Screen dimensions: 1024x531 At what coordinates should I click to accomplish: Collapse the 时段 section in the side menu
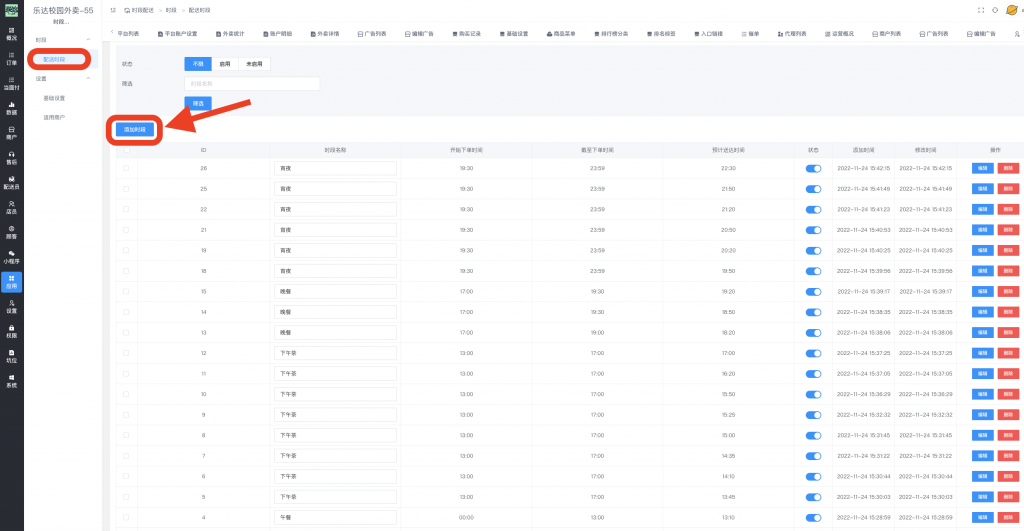(x=88, y=39)
